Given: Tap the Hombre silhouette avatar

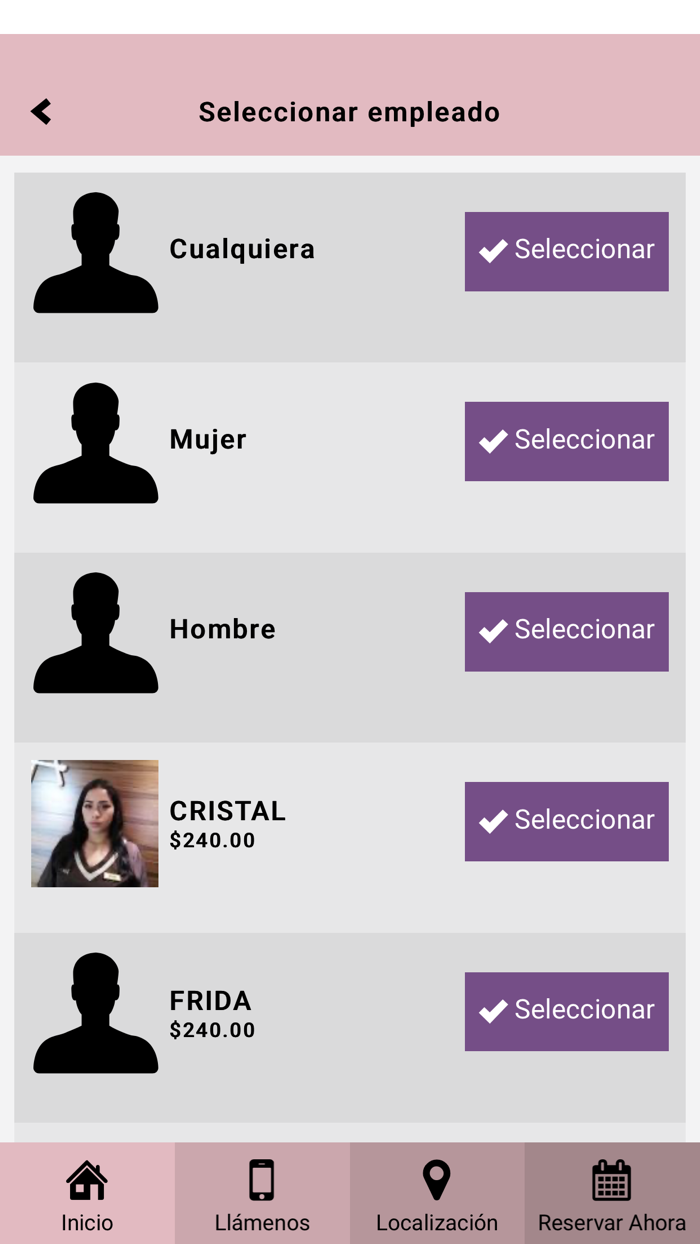Looking at the screenshot, I should pos(95,633).
